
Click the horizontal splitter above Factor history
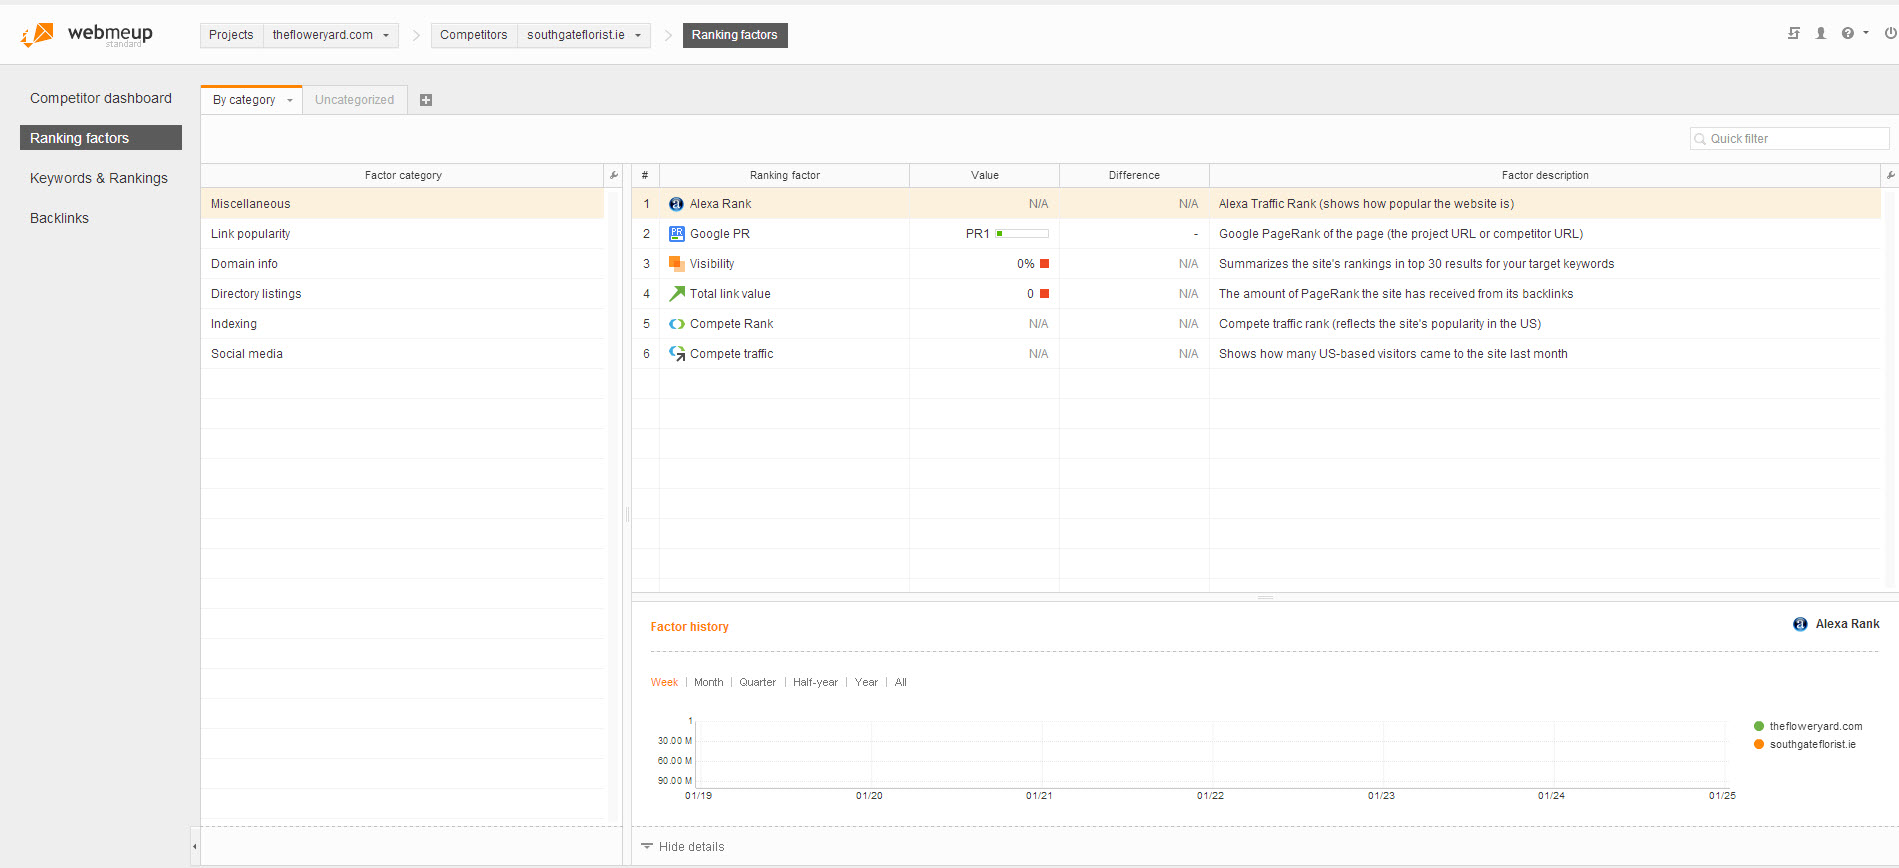coord(1265,597)
